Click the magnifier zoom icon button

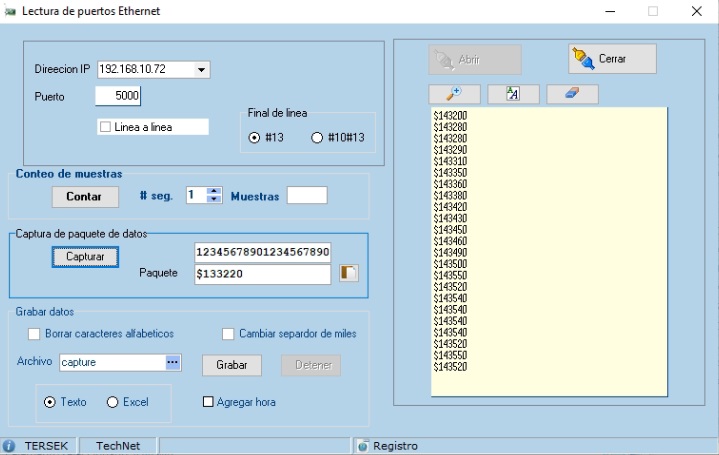tap(454, 93)
